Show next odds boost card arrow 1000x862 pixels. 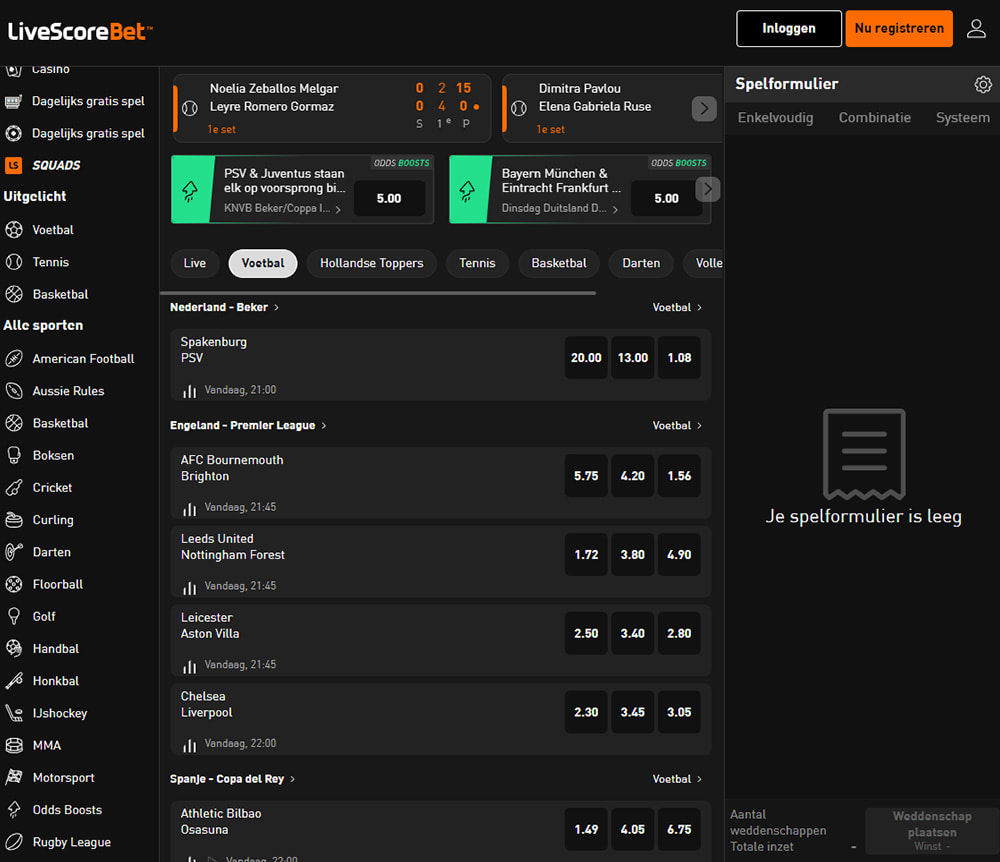click(708, 189)
